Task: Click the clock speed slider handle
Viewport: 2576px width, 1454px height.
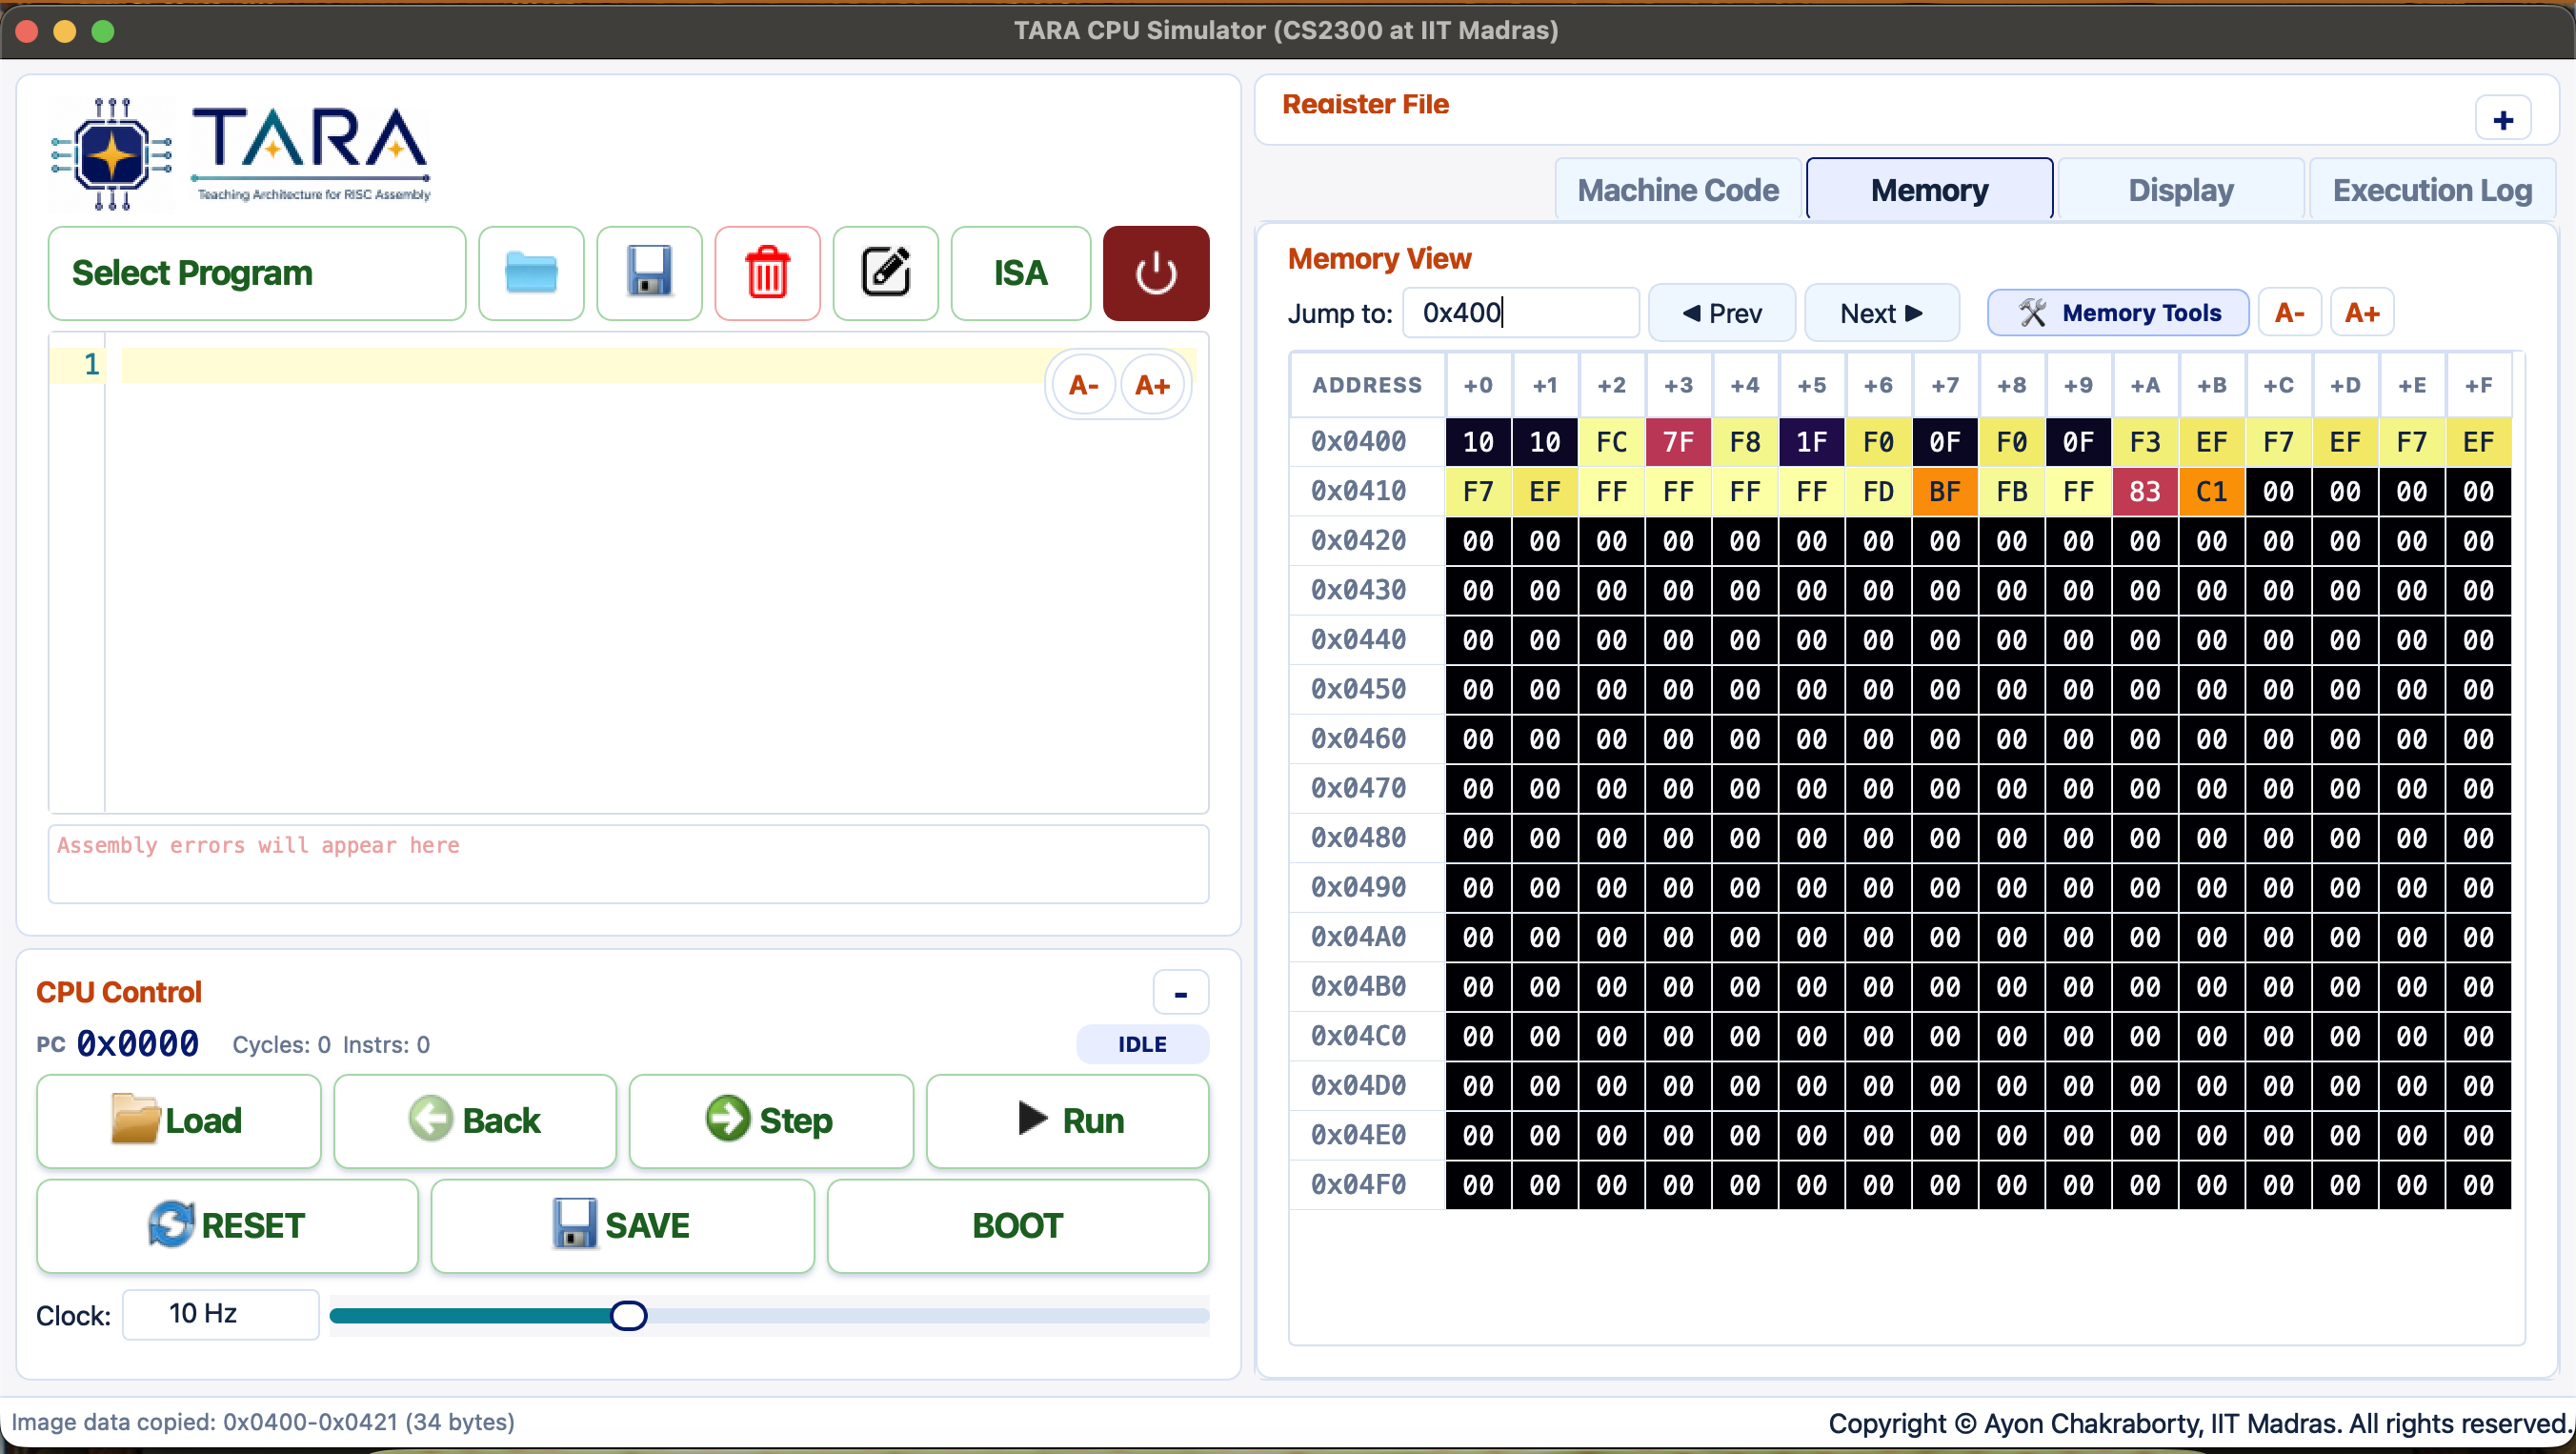Action: pos(628,1316)
